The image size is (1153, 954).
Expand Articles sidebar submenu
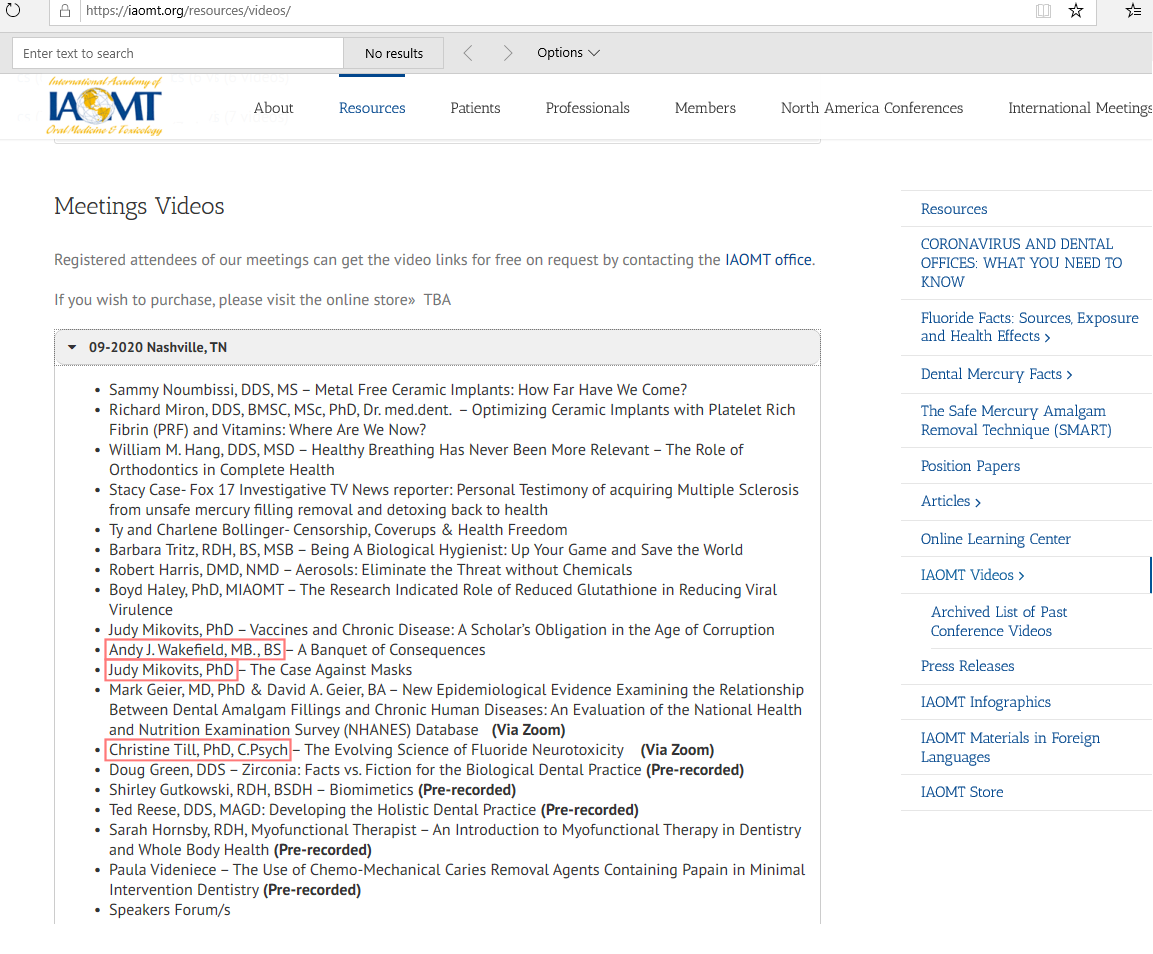[x=977, y=502]
